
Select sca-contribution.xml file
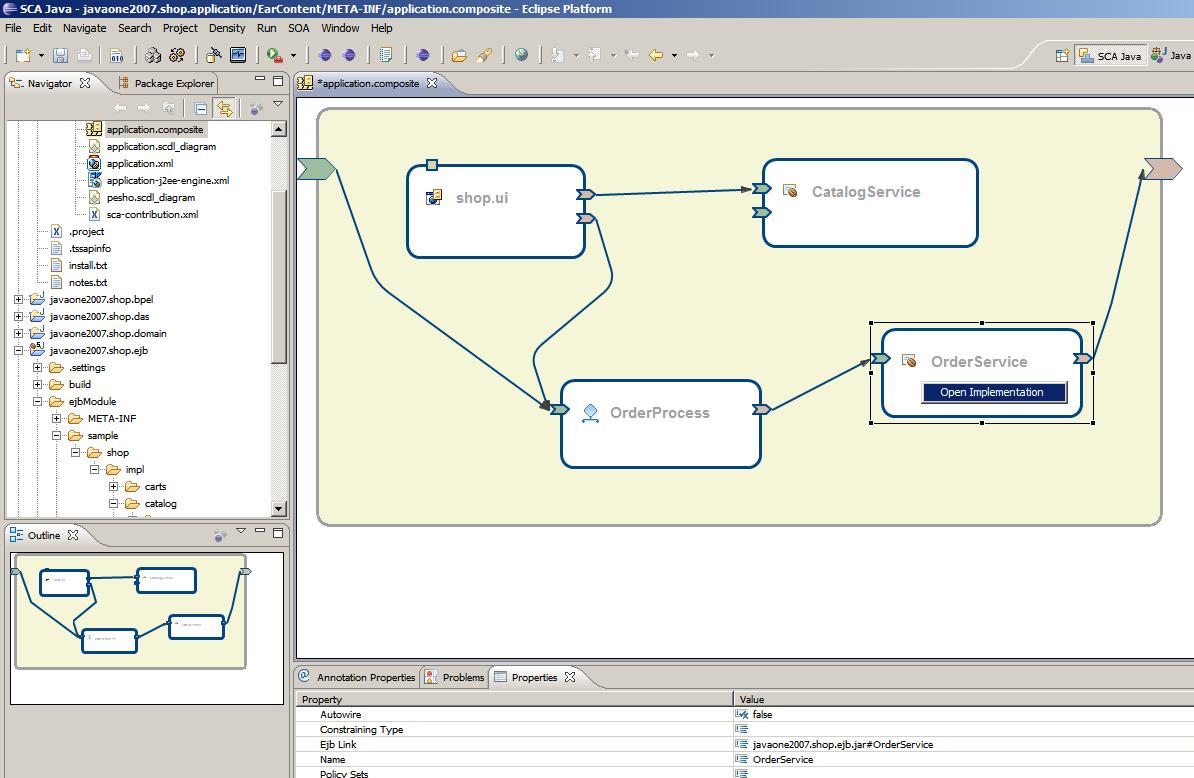click(152, 215)
